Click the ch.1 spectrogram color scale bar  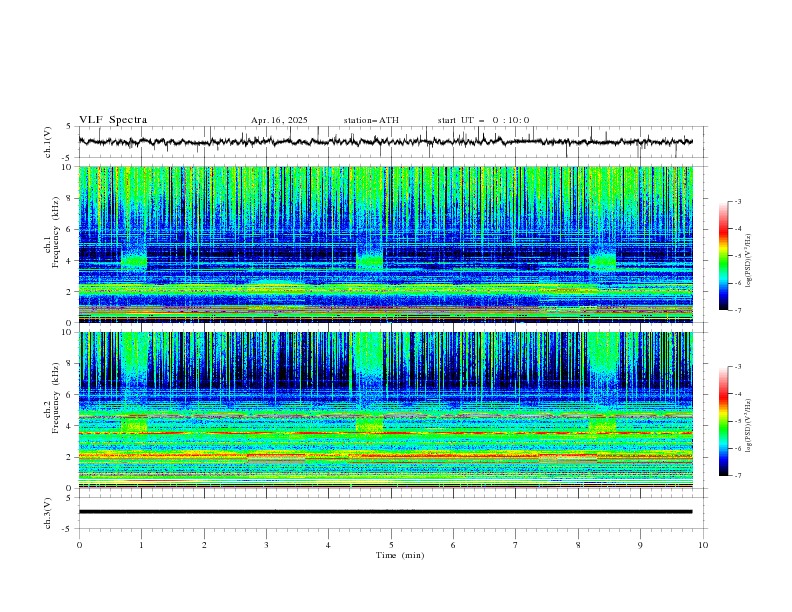pos(723,256)
